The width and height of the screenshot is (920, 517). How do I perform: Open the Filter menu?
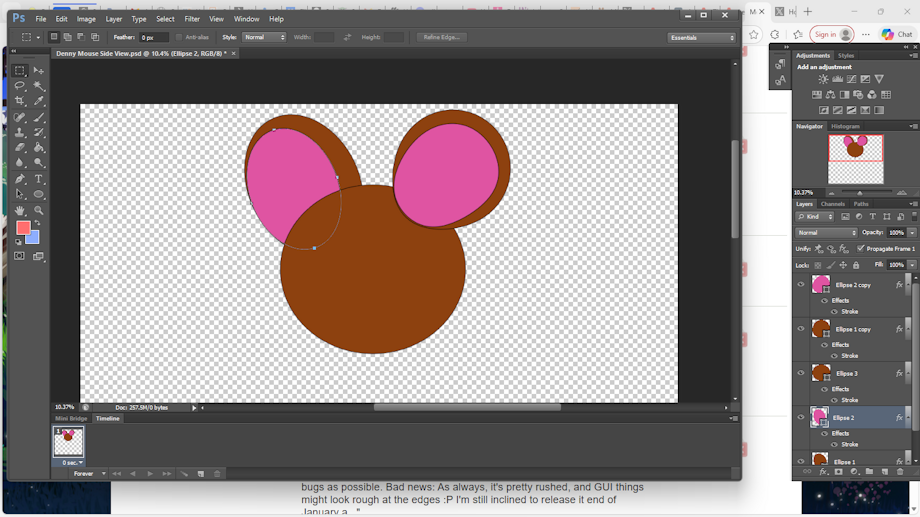click(x=192, y=19)
